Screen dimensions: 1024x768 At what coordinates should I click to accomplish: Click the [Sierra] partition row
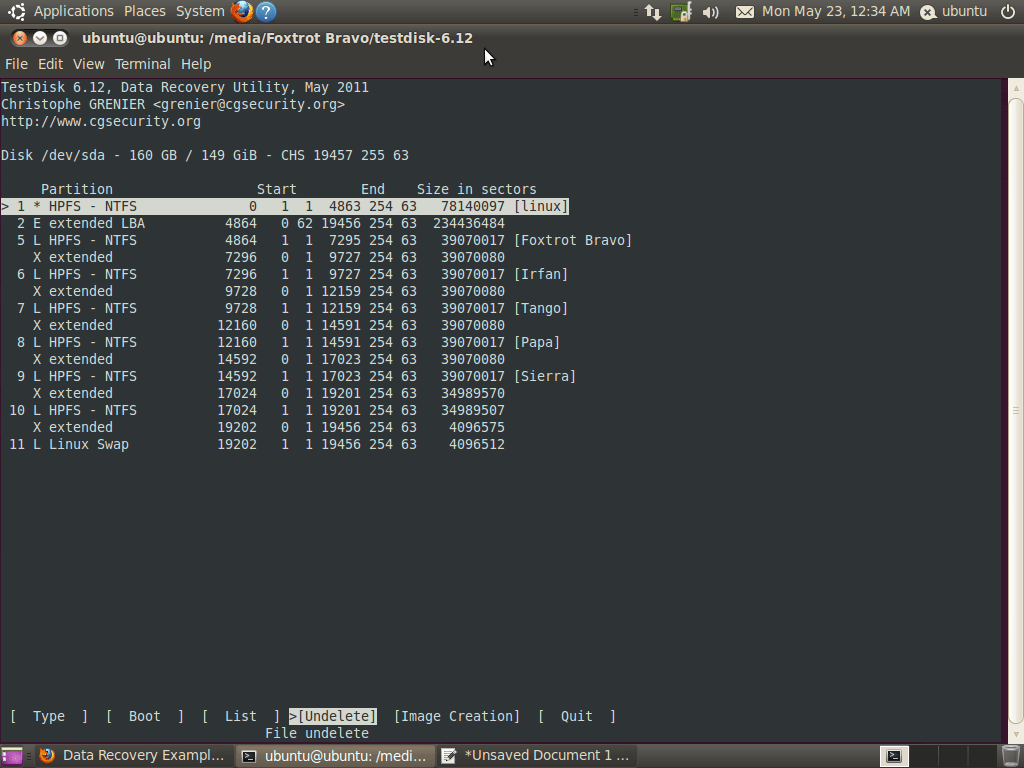tap(293, 376)
